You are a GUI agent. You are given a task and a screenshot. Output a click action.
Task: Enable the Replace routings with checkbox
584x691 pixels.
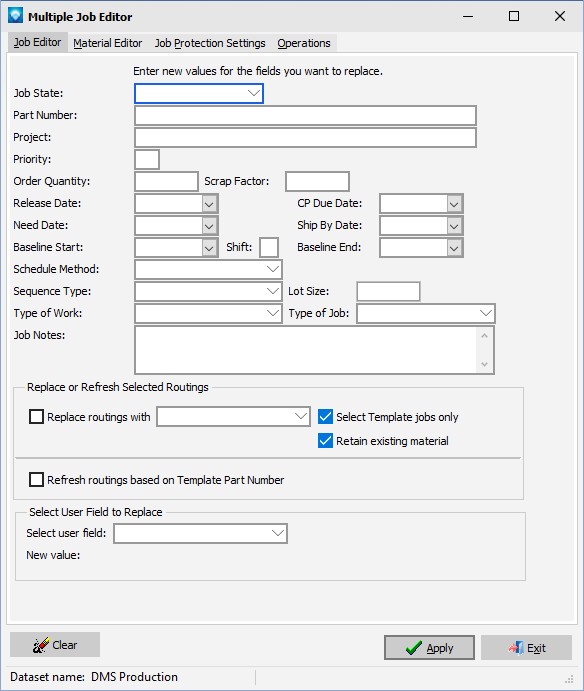tap(36, 416)
